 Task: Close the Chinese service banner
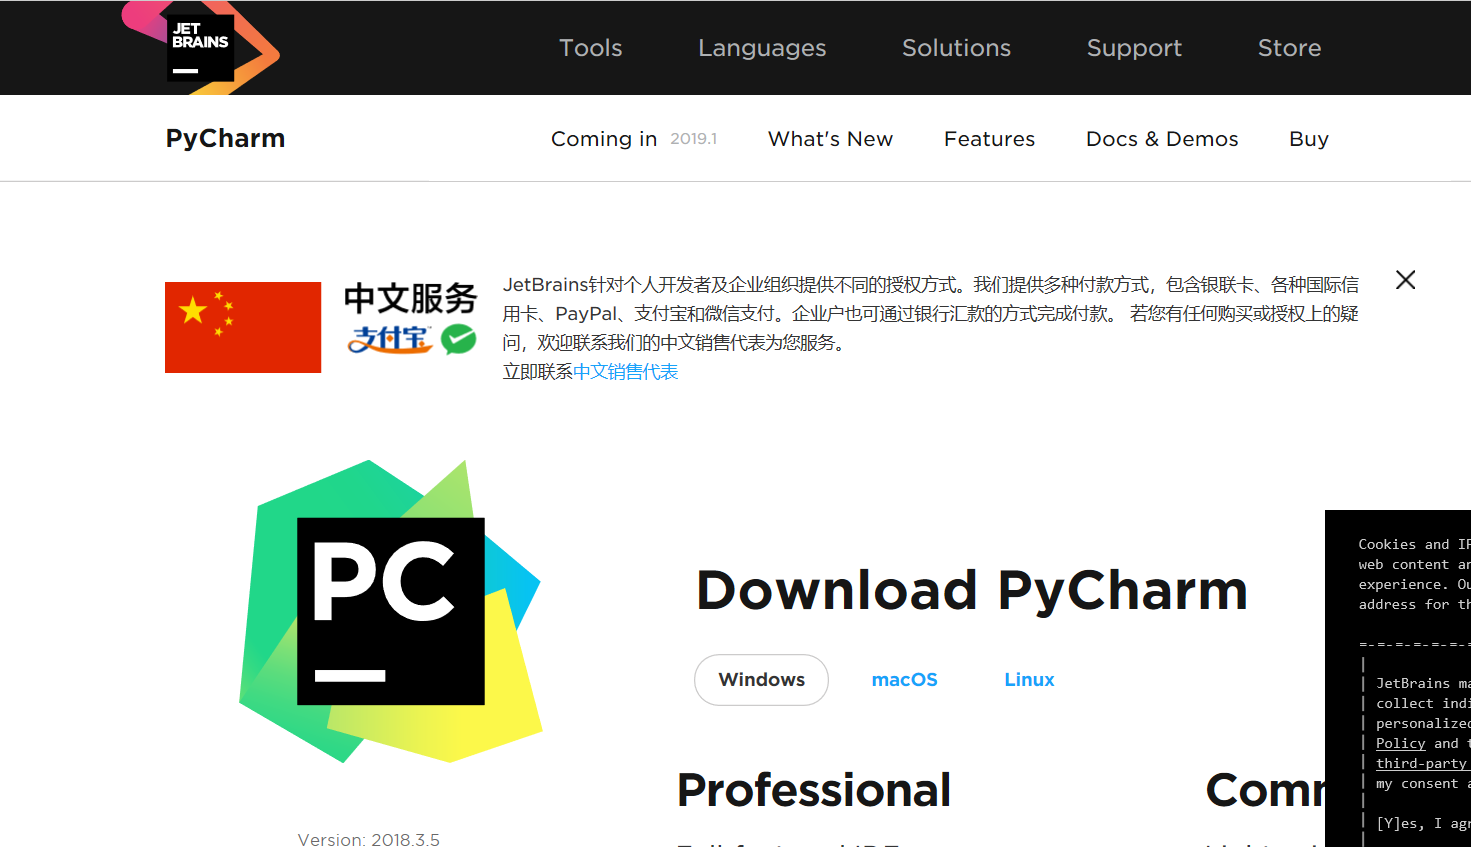1405,280
